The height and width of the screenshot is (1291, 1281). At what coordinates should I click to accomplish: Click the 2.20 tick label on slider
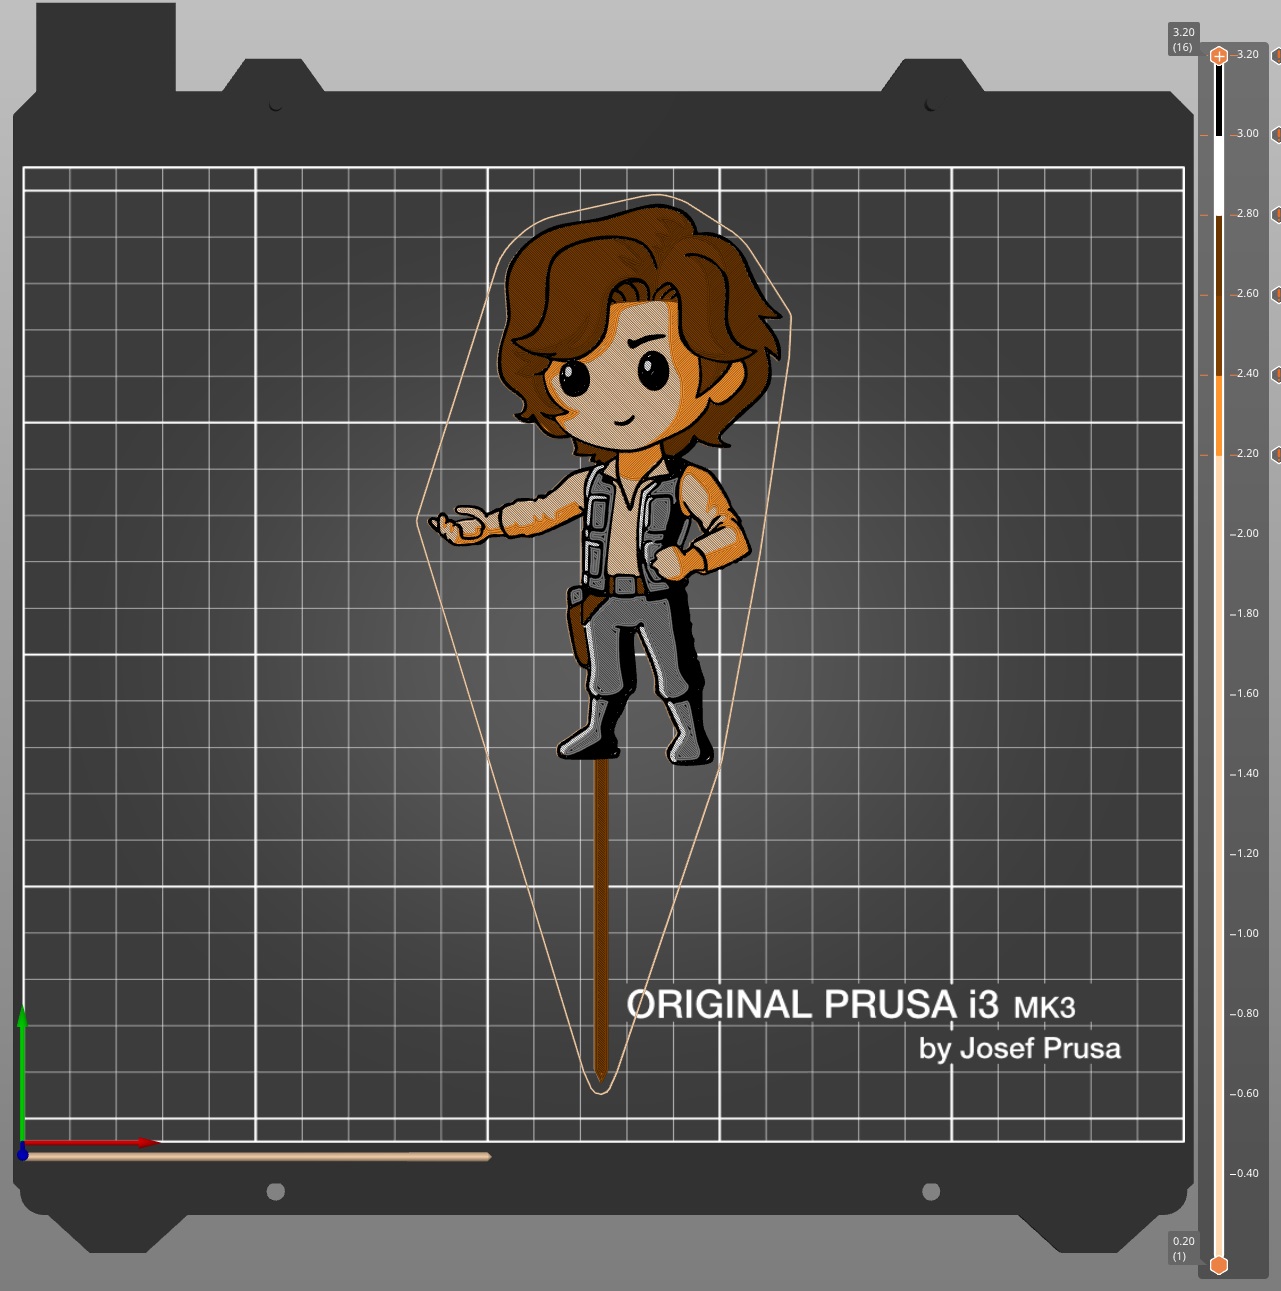(1247, 454)
